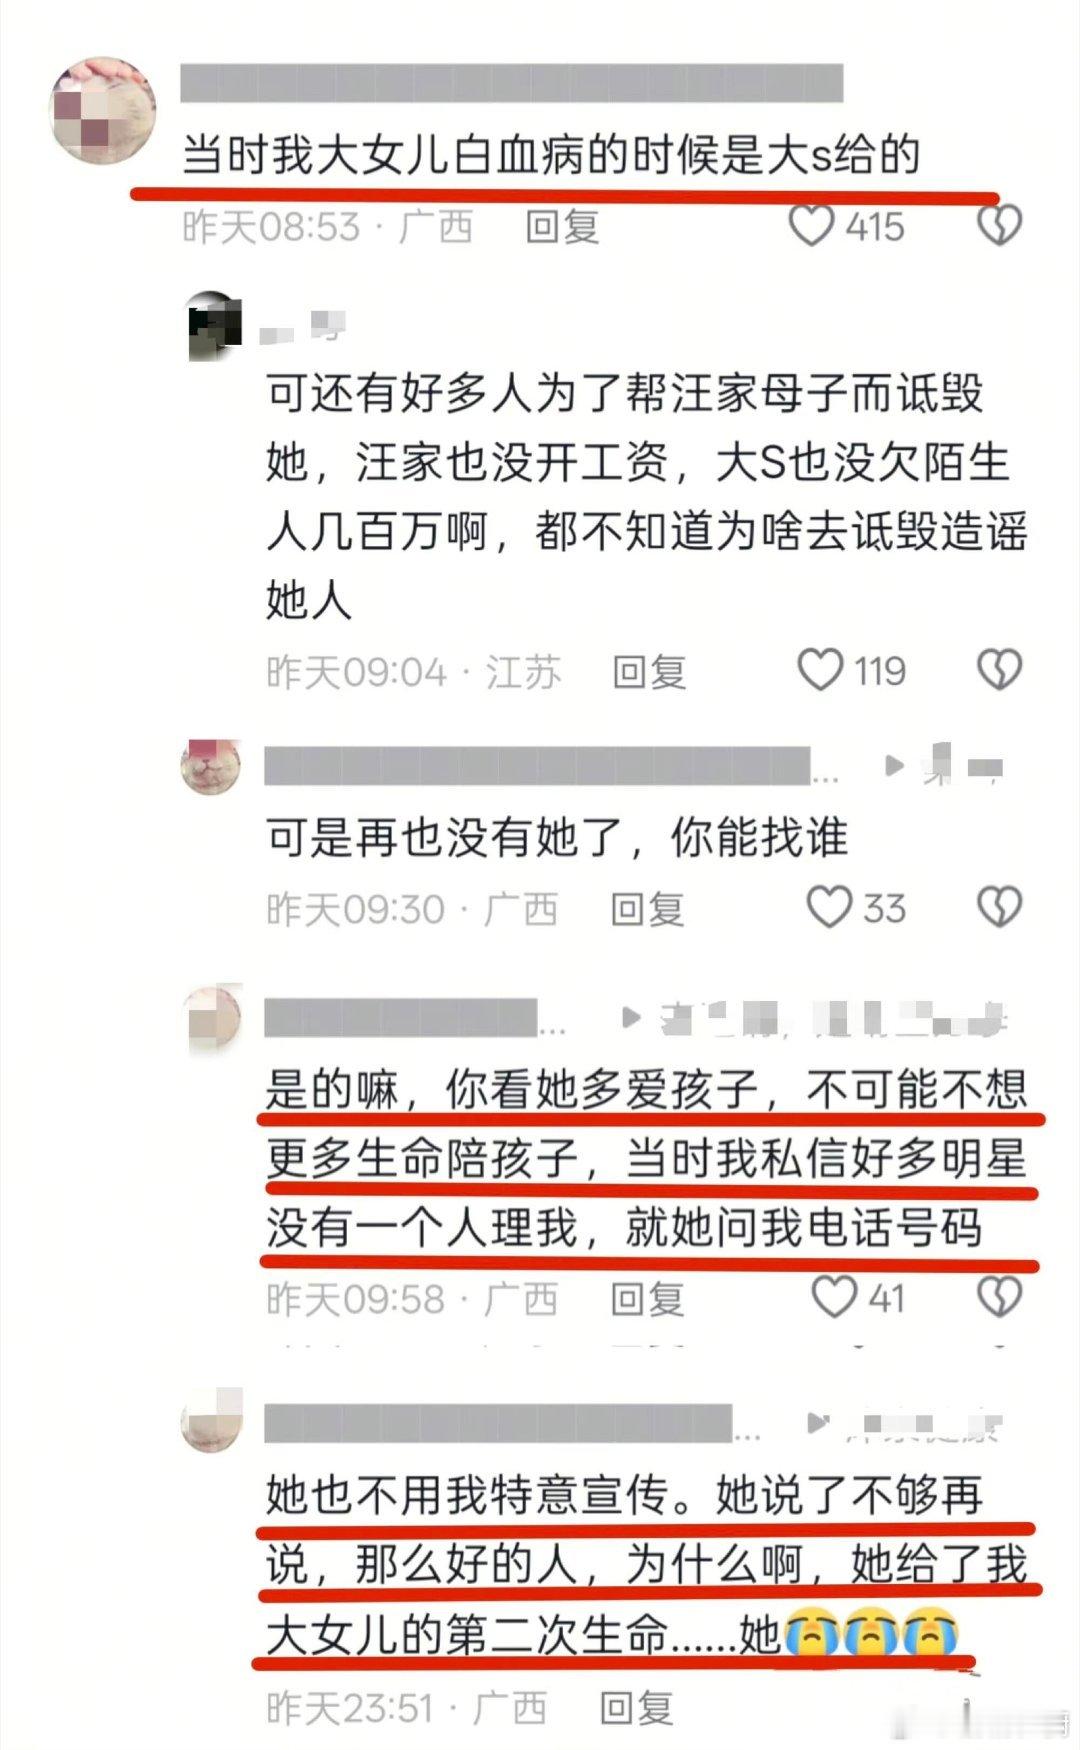Image resolution: width=1080 pixels, height=1750 pixels.
Task: Reply to the top comment at 08:53
Action: 562,227
